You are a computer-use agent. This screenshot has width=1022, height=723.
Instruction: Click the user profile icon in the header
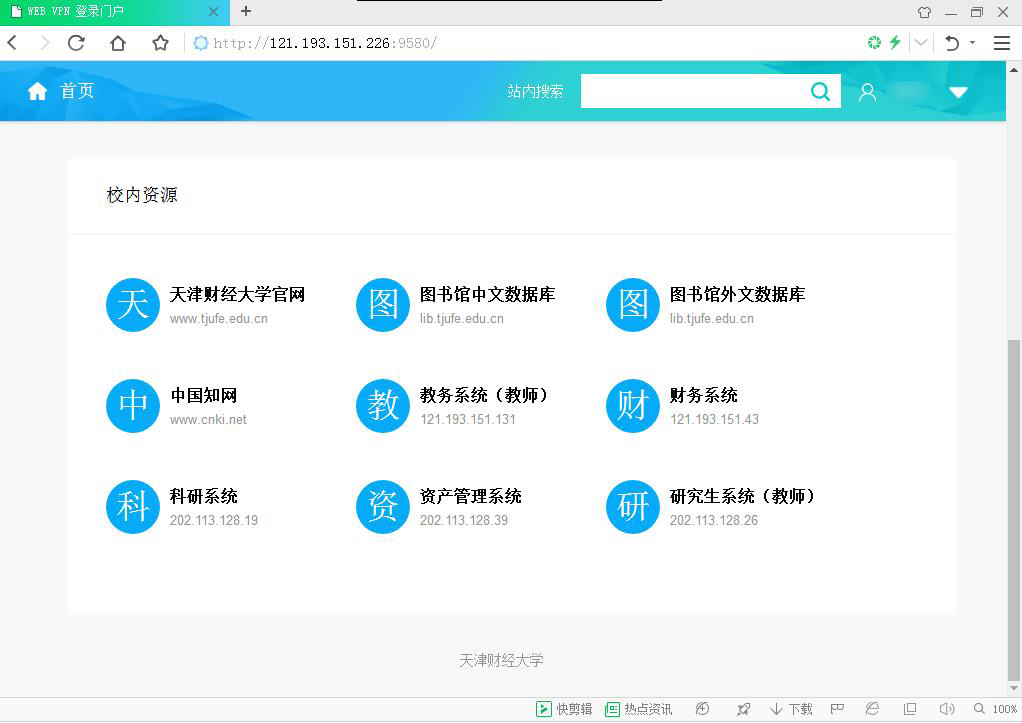[x=867, y=92]
